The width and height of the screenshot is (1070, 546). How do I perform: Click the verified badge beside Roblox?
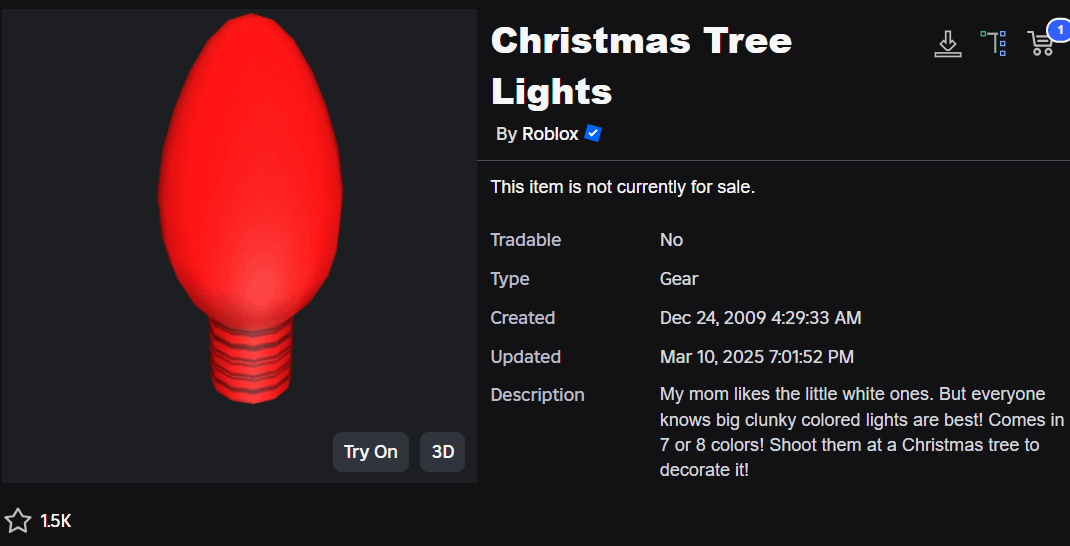point(593,134)
